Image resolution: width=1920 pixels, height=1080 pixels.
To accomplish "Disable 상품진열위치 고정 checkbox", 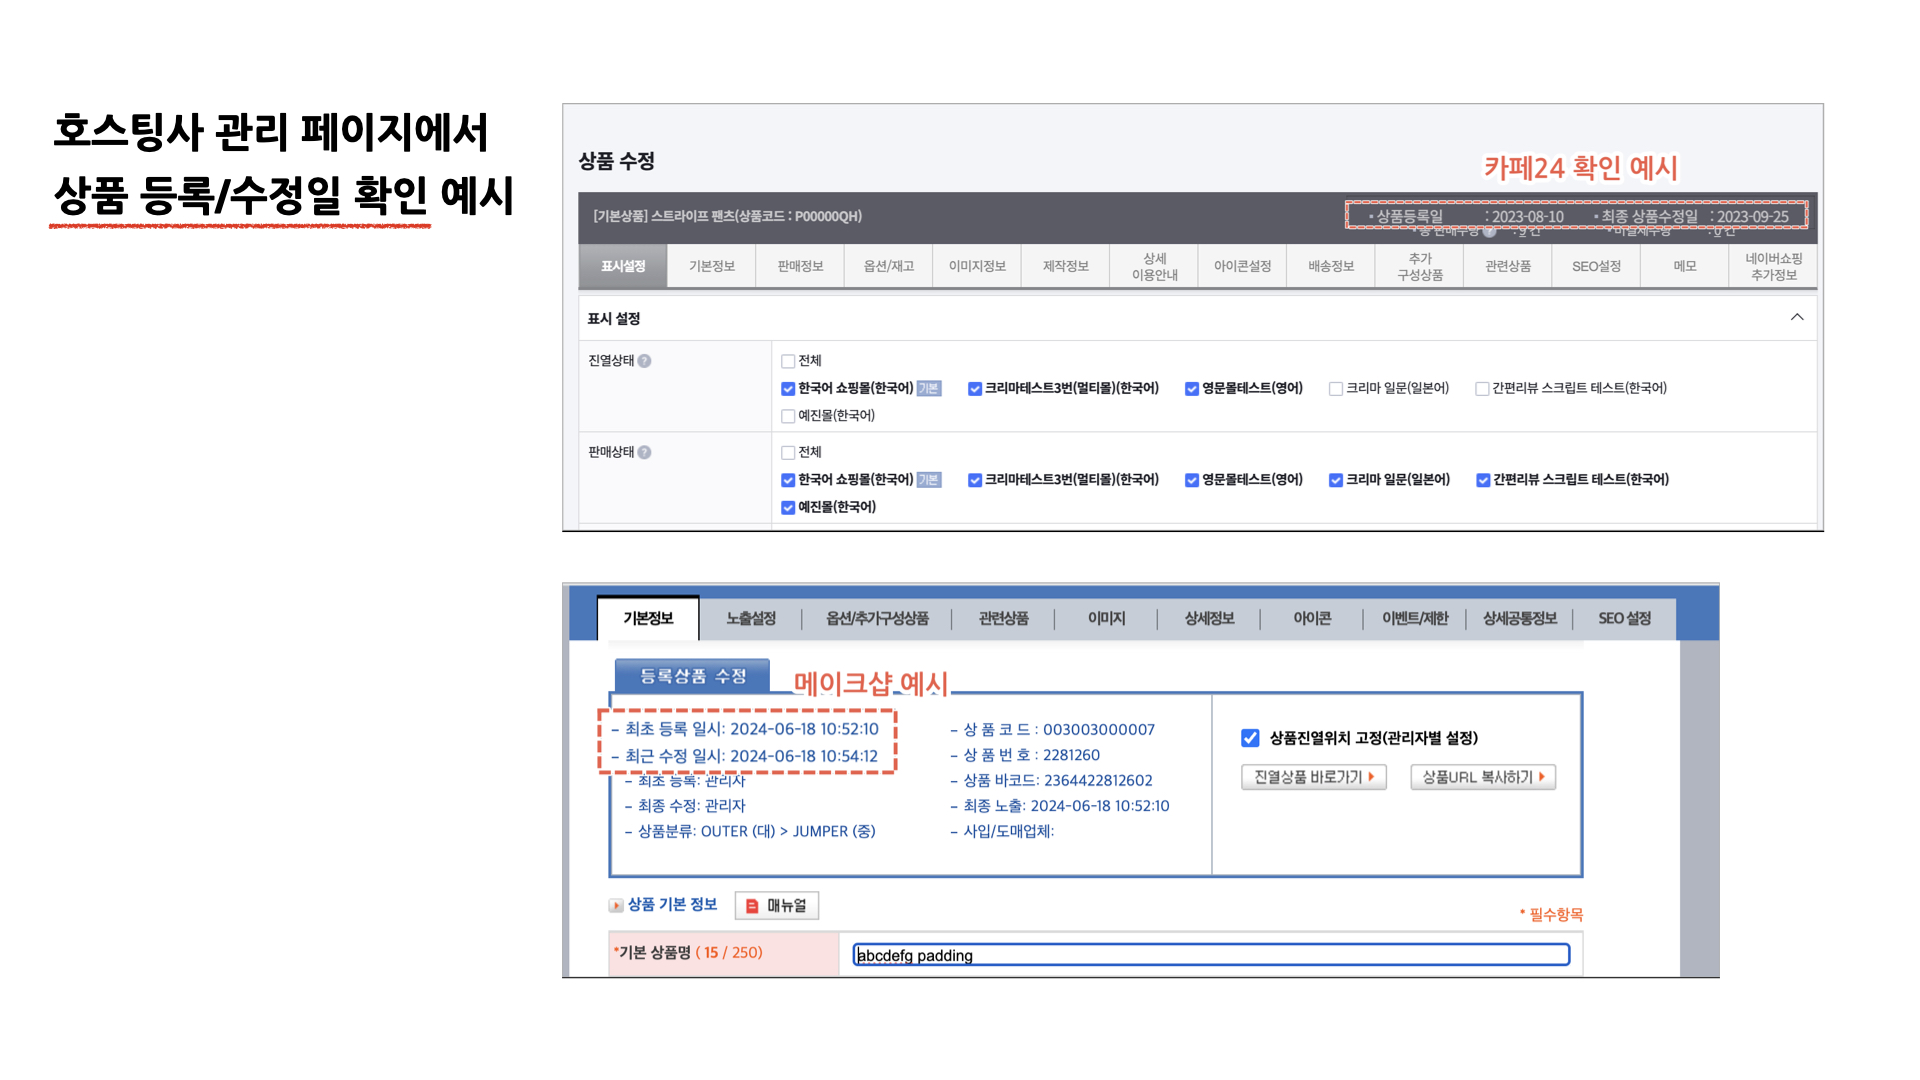I will pos(1250,738).
